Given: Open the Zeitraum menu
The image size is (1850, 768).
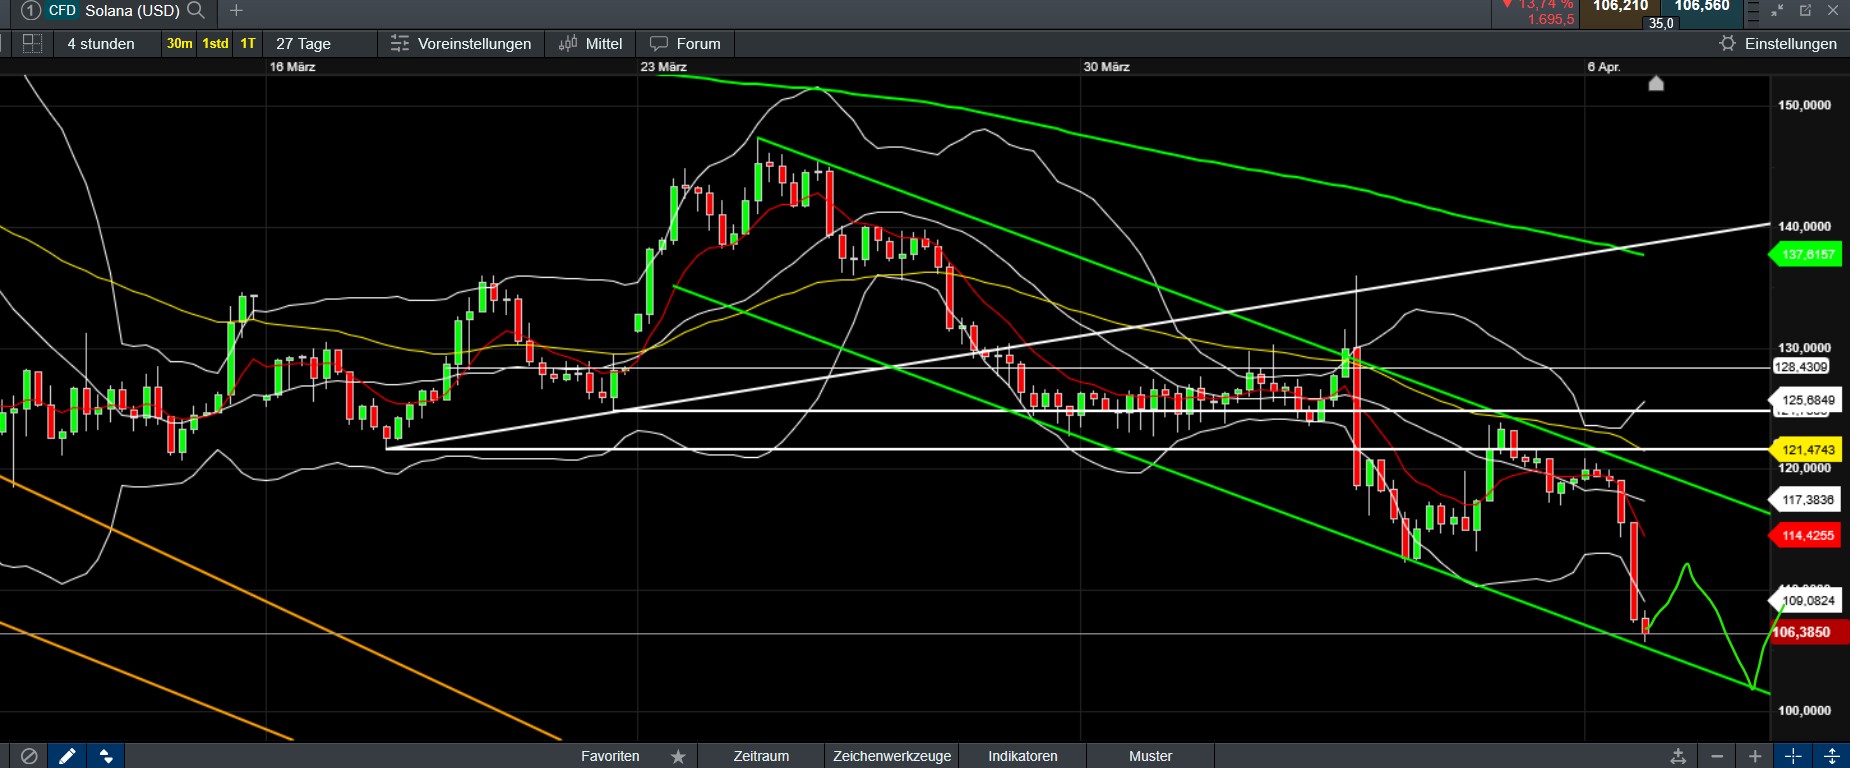Looking at the screenshot, I should click(x=761, y=756).
